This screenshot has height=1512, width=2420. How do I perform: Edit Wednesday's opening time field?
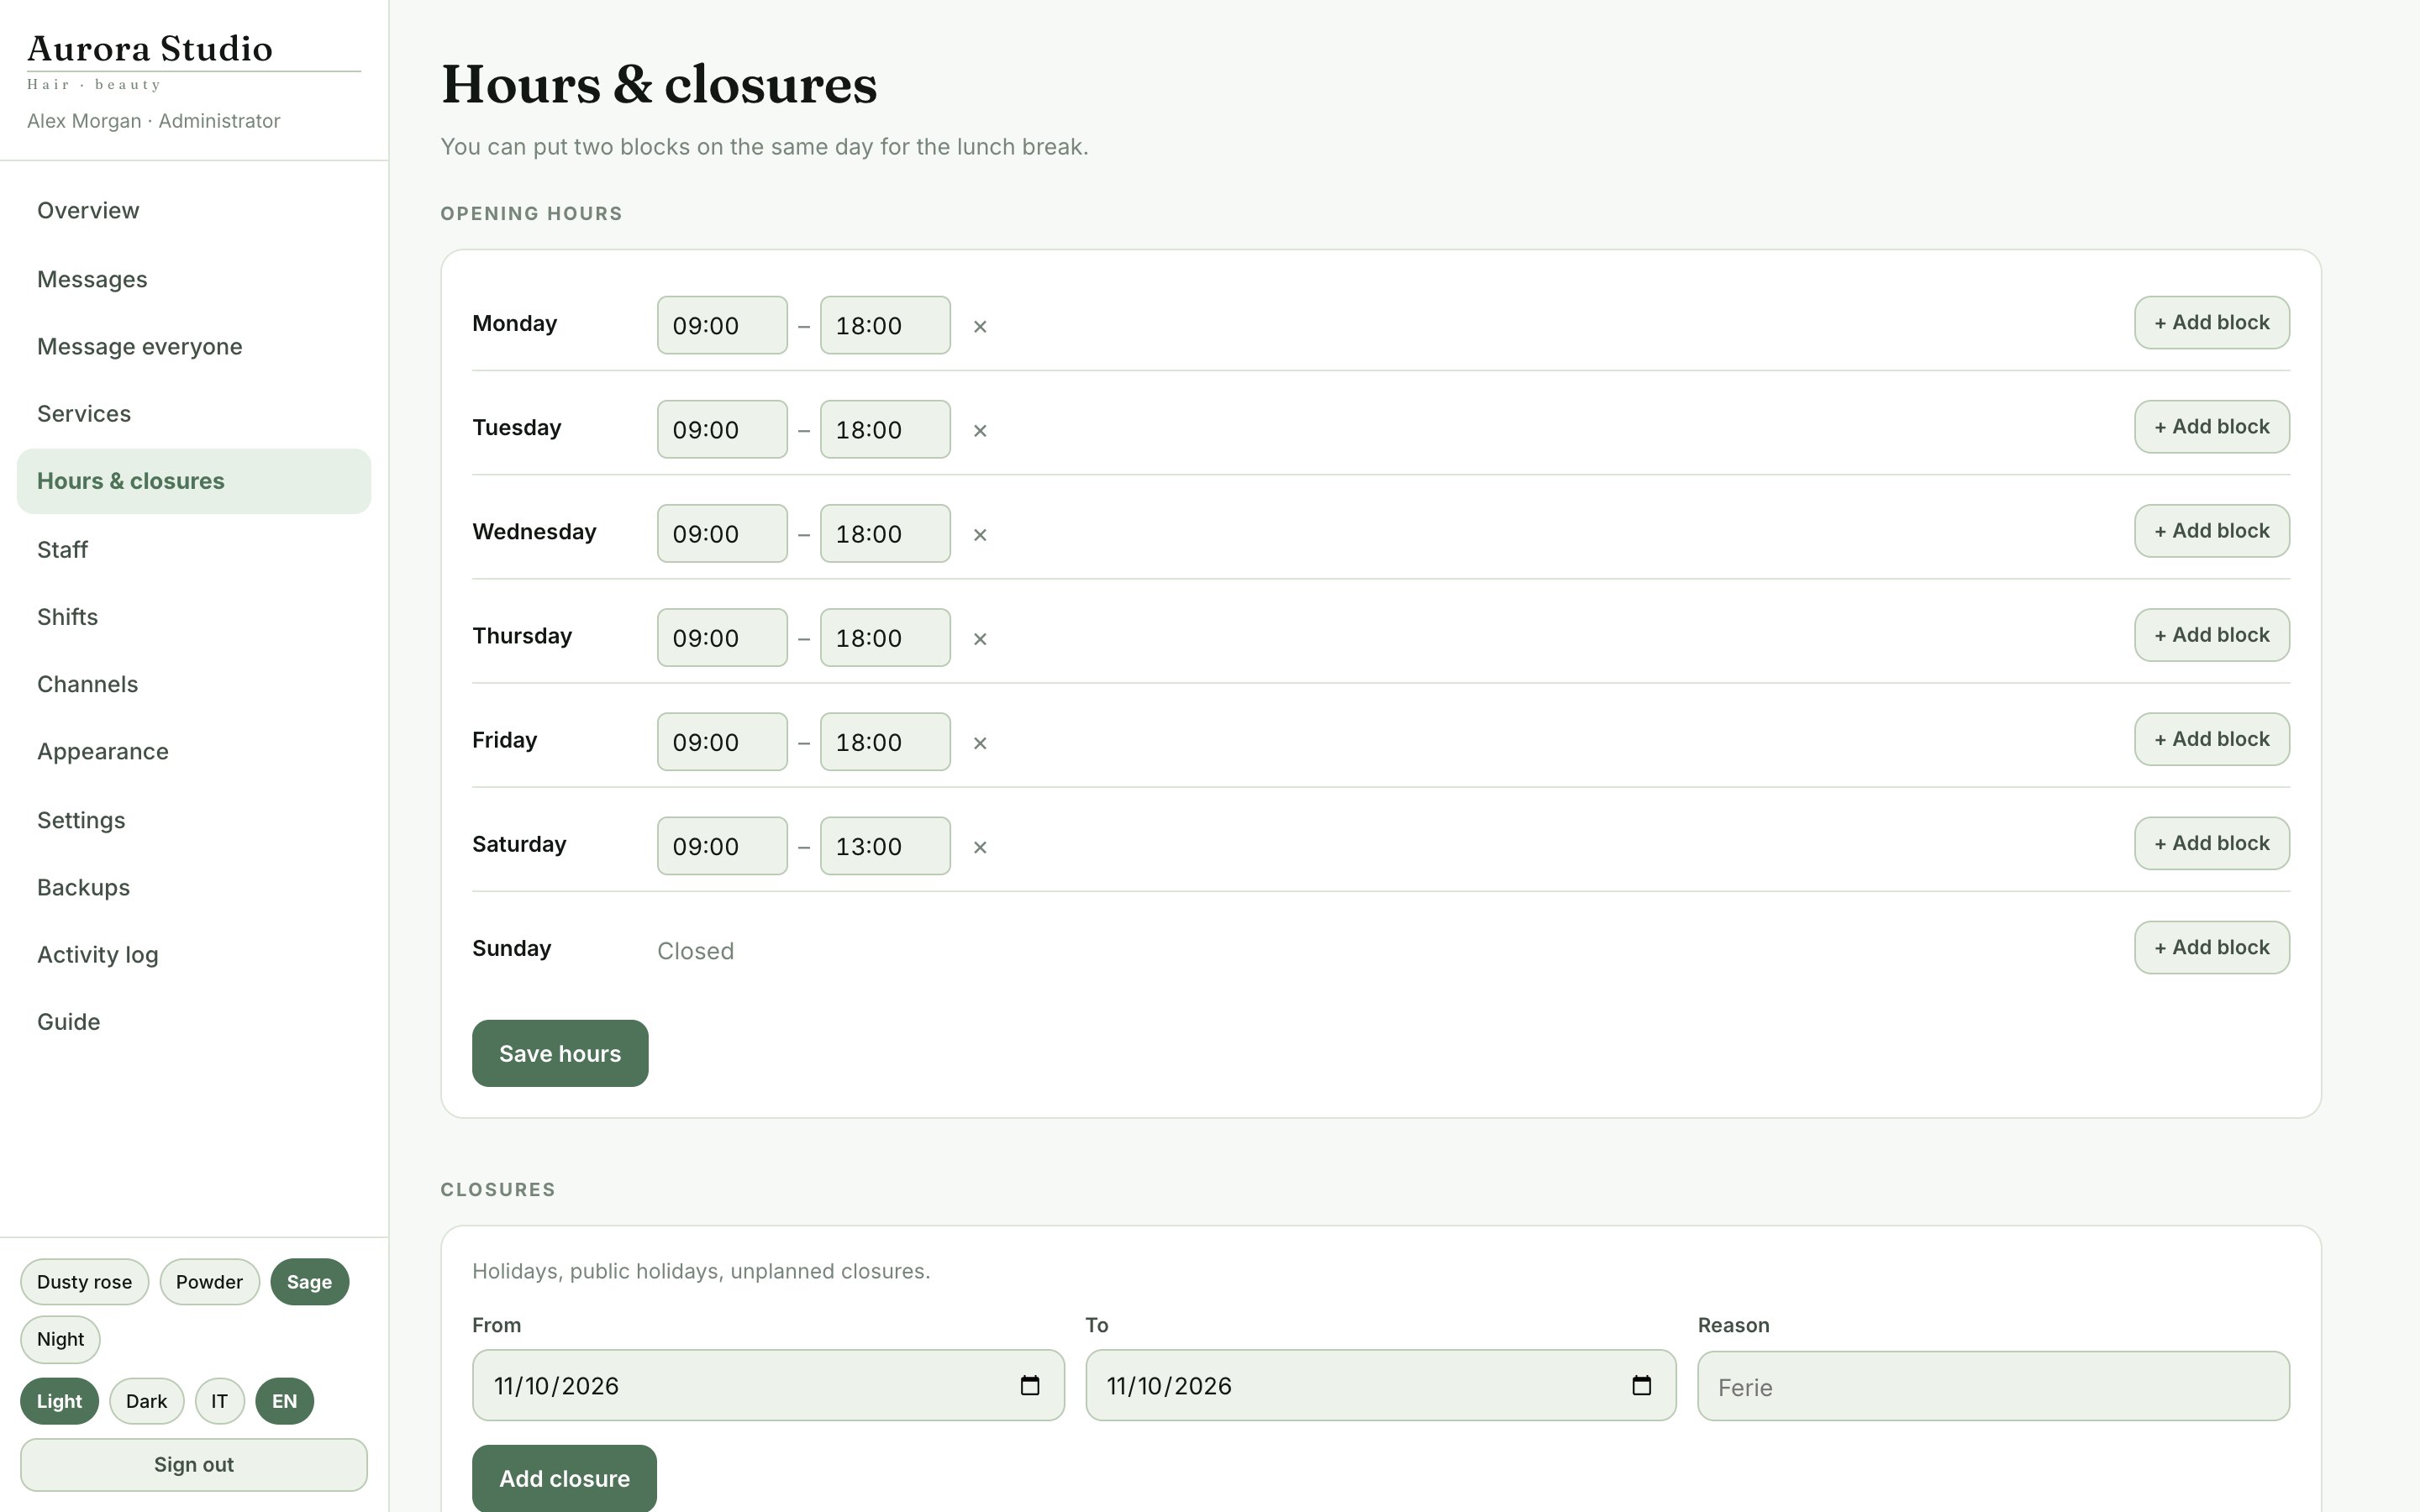tap(722, 534)
